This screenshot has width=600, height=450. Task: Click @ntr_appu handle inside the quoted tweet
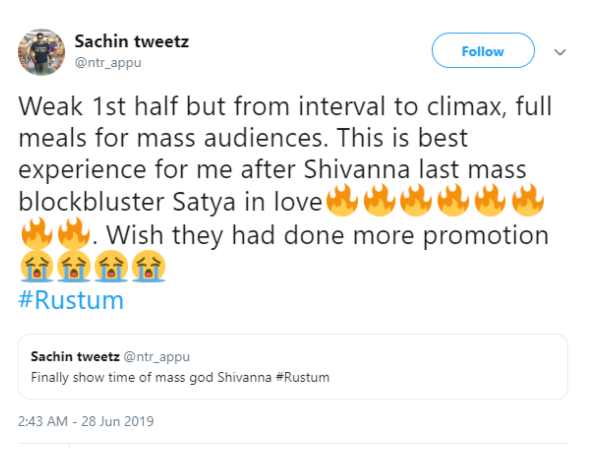(x=155, y=356)
